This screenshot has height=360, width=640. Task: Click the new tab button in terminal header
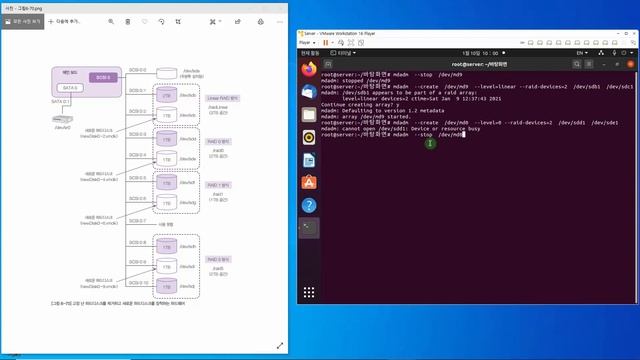(x=328, y=64)
